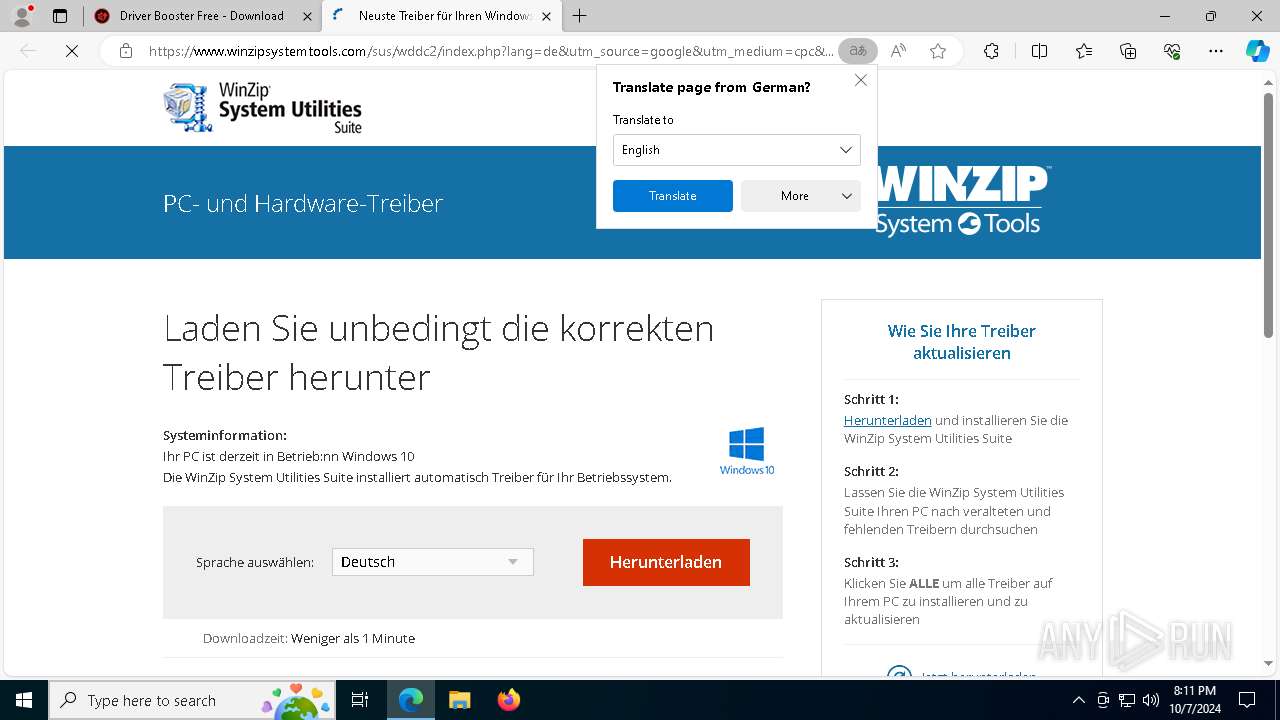Click the Downloadzeit text line
This screenshot has height=720, width=1280.
(x=309, y=638)
